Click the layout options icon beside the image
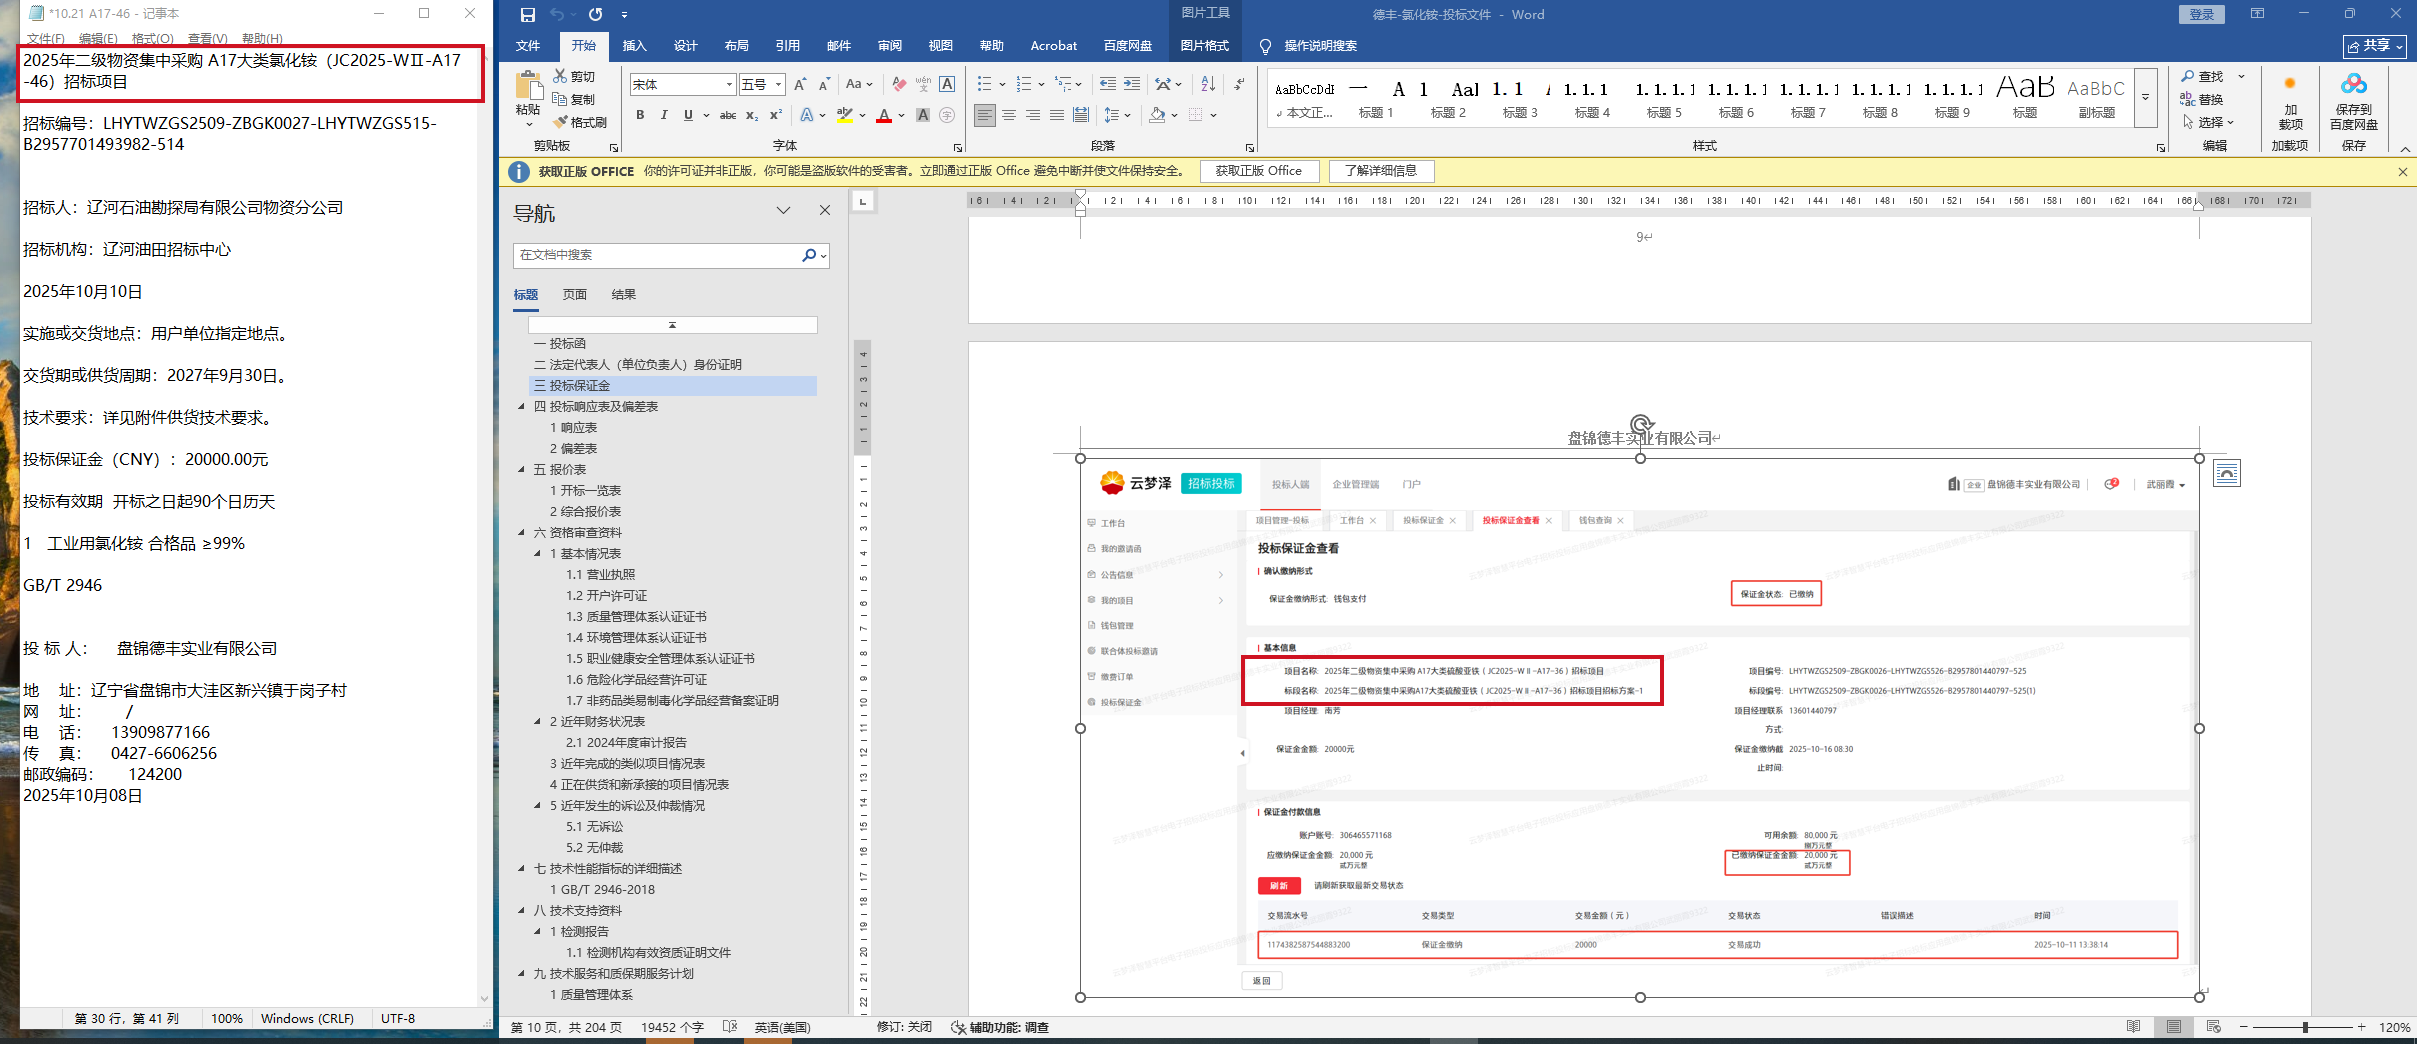Image resolution: width=2417 pixels, height=1044 pixels. pyautogui.click(x=2226, y=473)
